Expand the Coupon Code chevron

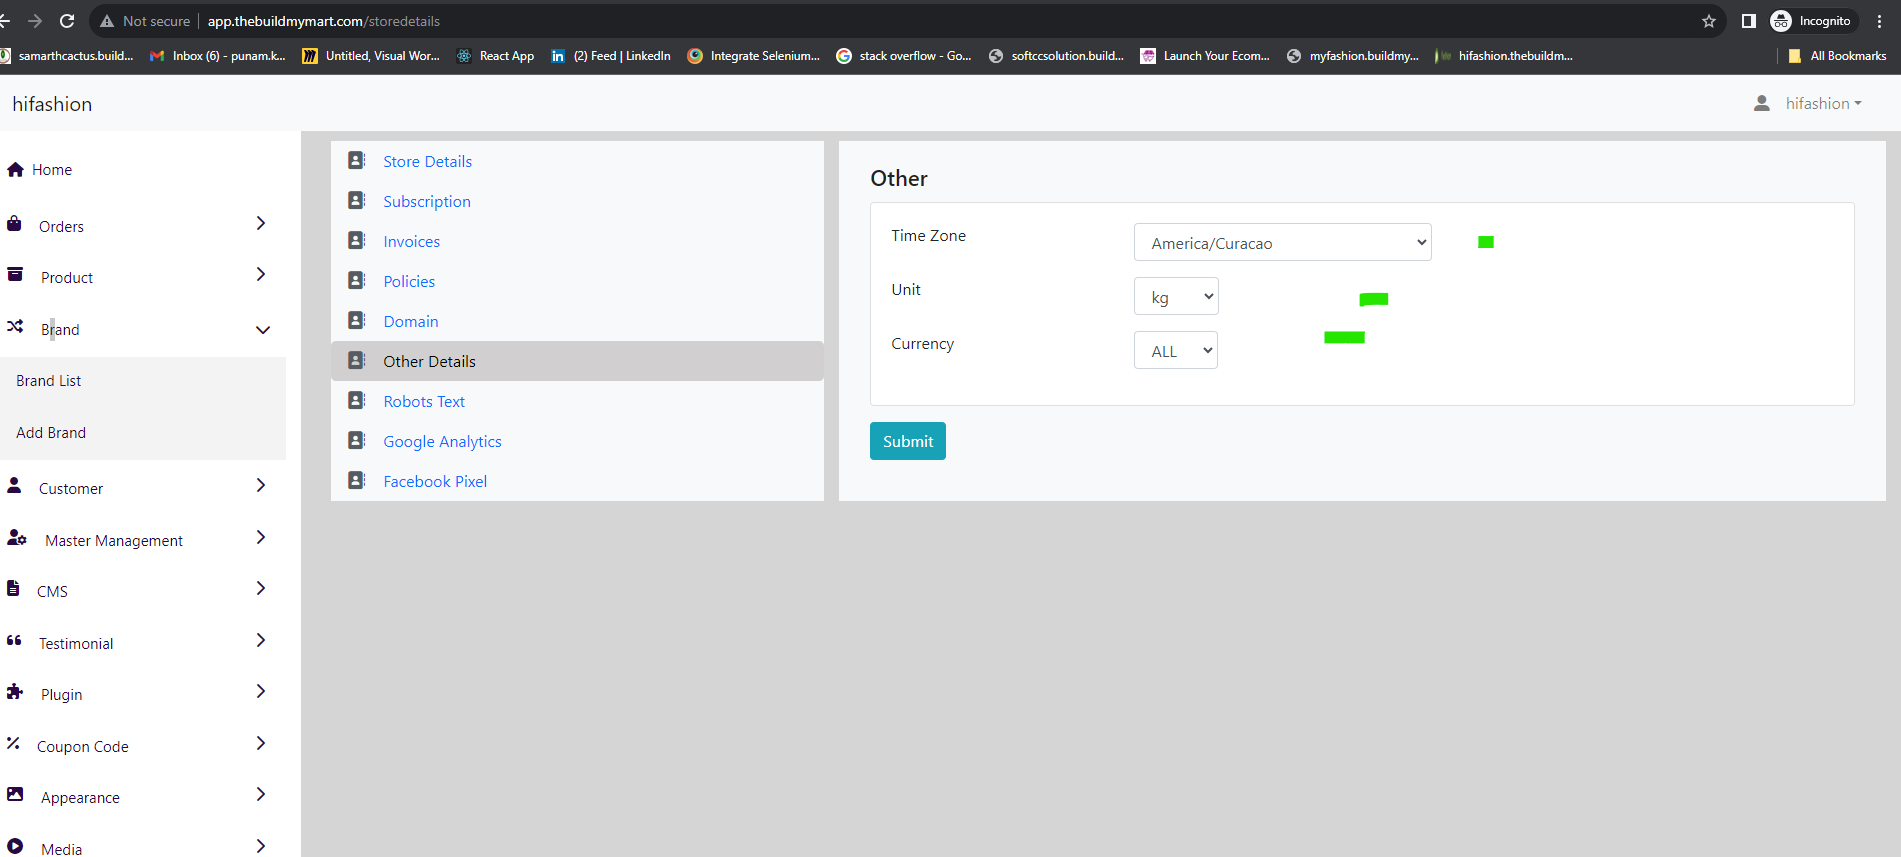[261, 743]
